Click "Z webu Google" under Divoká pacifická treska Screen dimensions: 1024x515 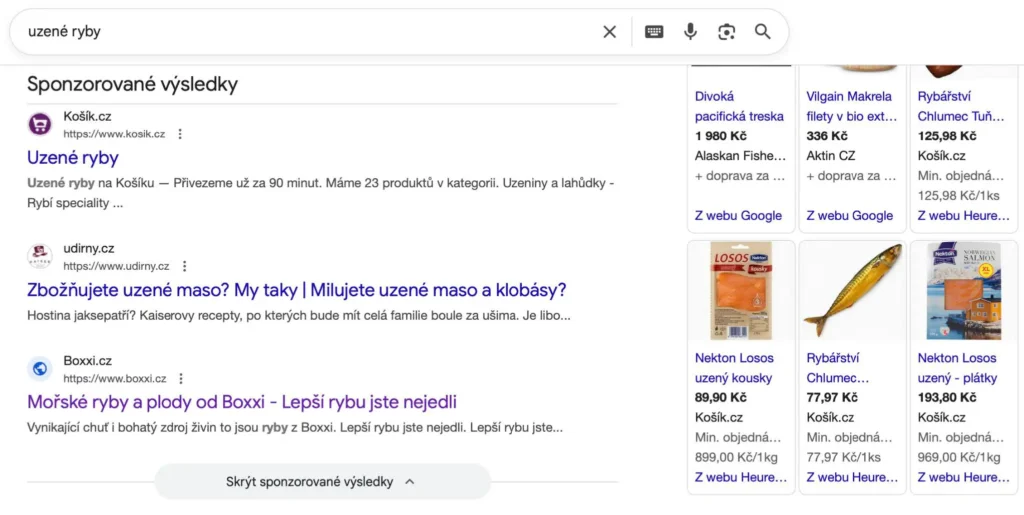coord(739,216)
